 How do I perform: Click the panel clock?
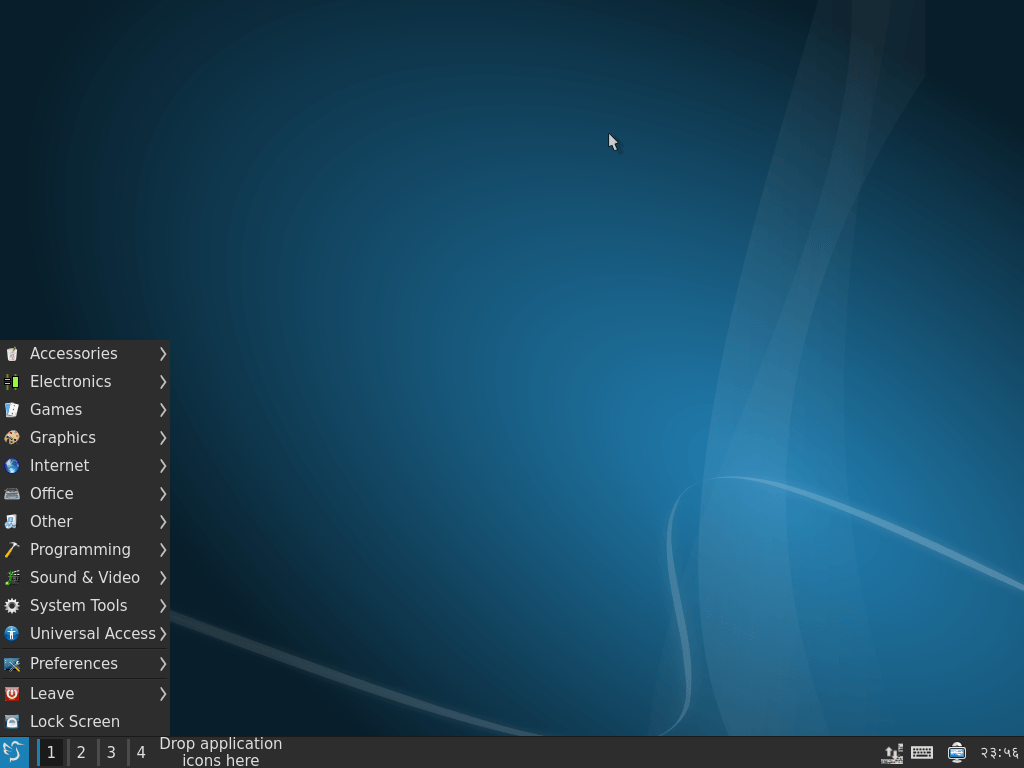click(999, 753)
